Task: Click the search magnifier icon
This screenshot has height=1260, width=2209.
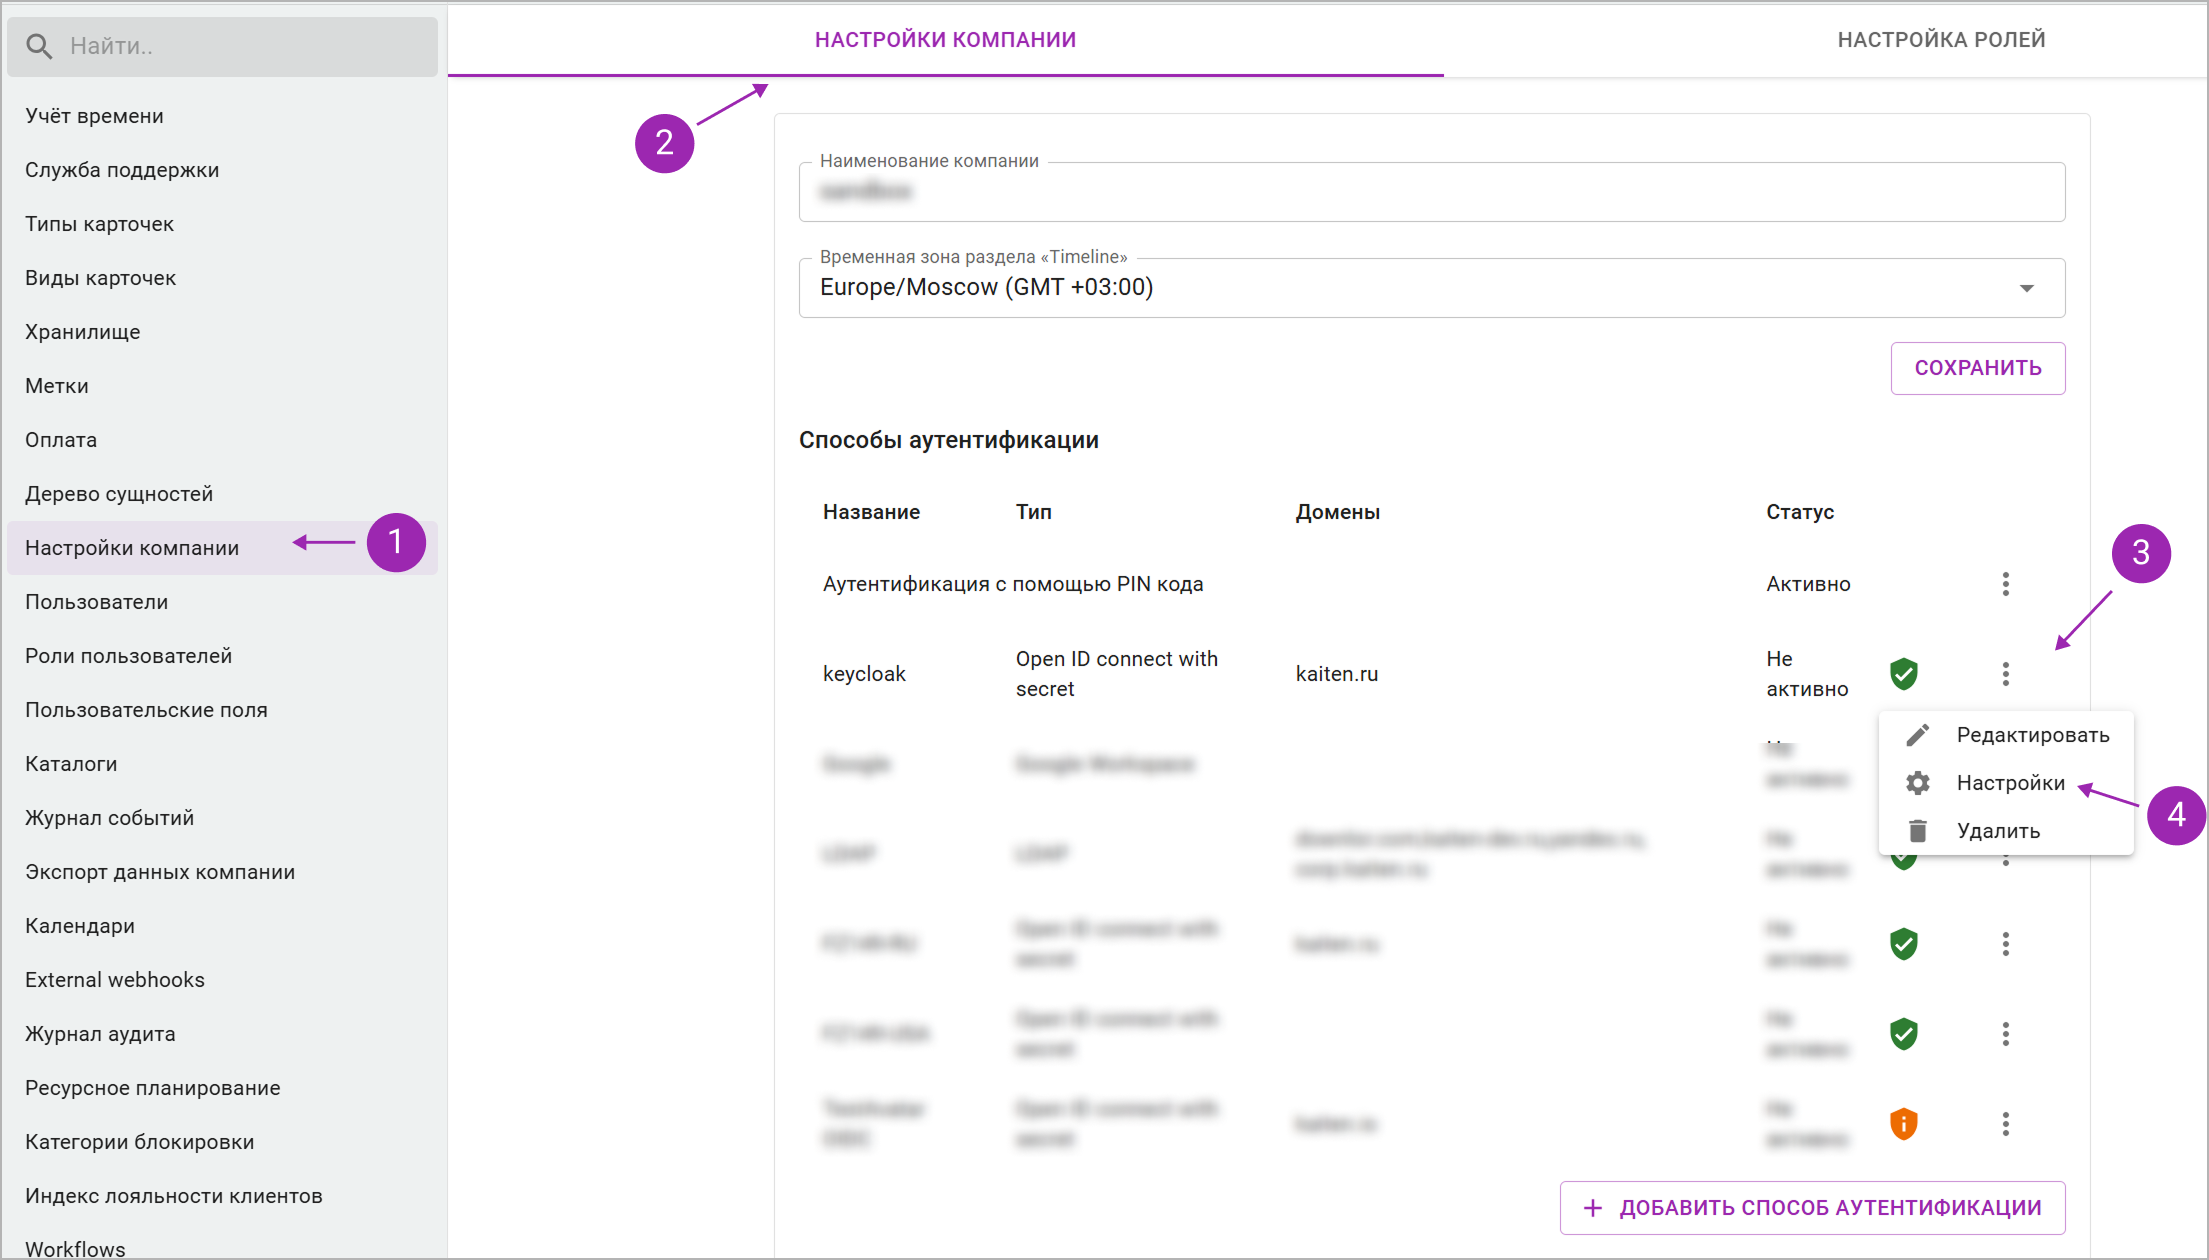Action: coord(39,46)
